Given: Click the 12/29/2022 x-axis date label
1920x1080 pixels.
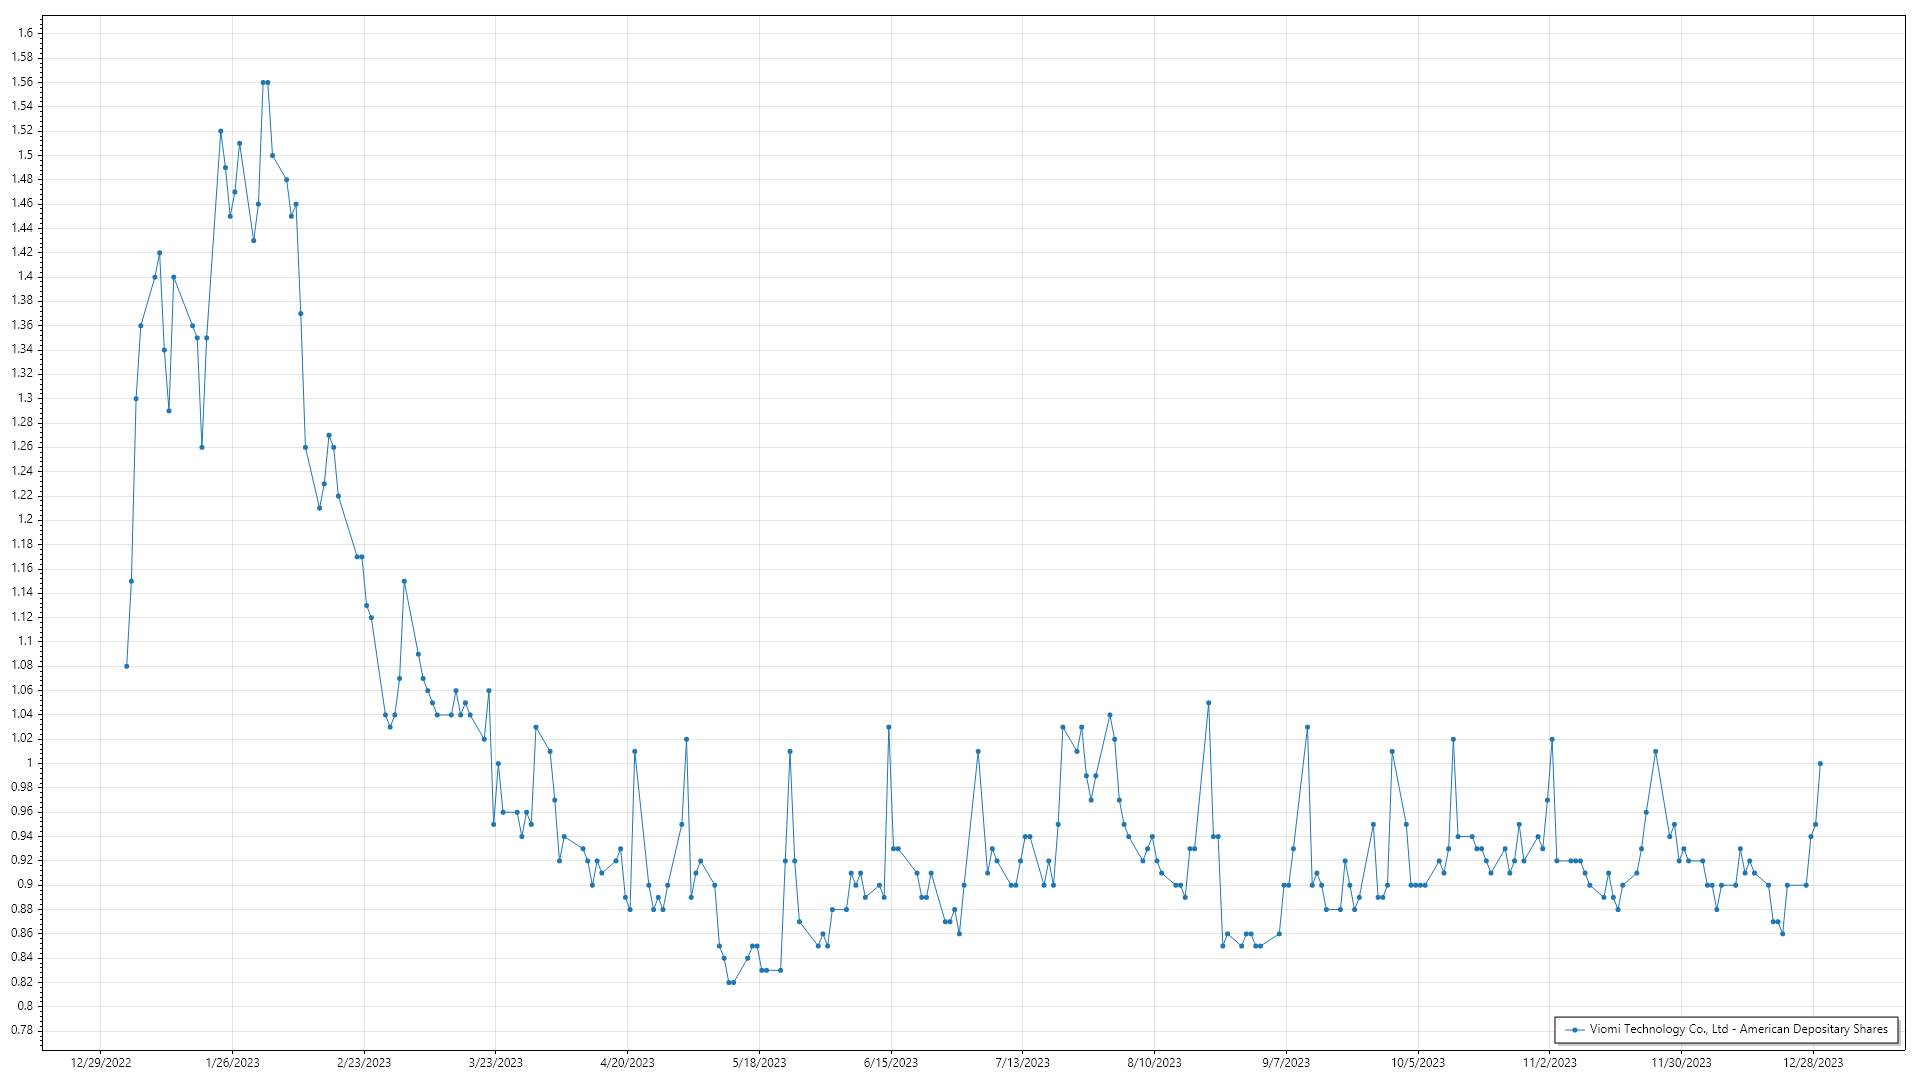Looking at the screenshot, I should coord(101,1062).
